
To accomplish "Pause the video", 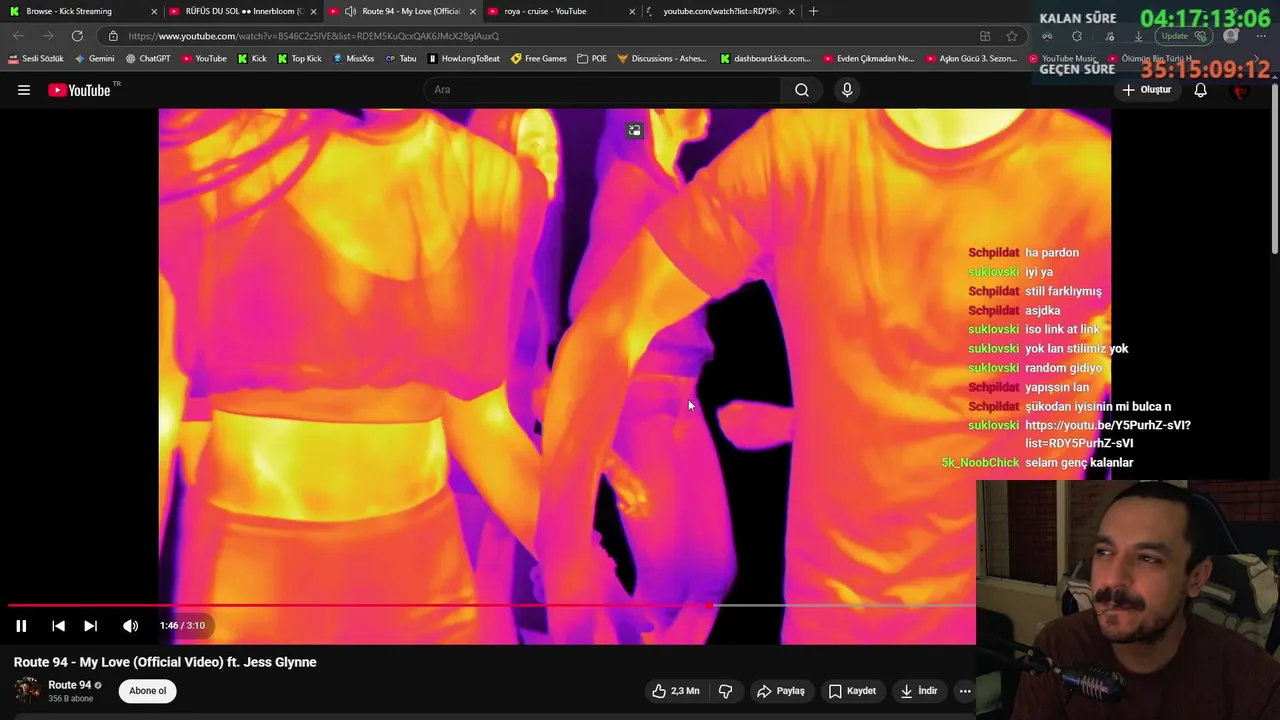I will coord(21,626).
